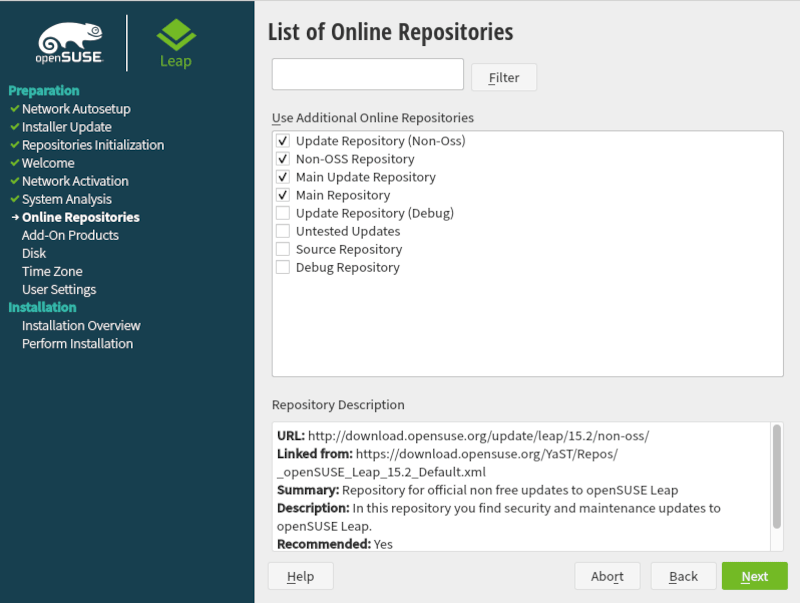Check the Source Repository box
The width and height of the screenshot is (800, 603).
click(283, 249)
